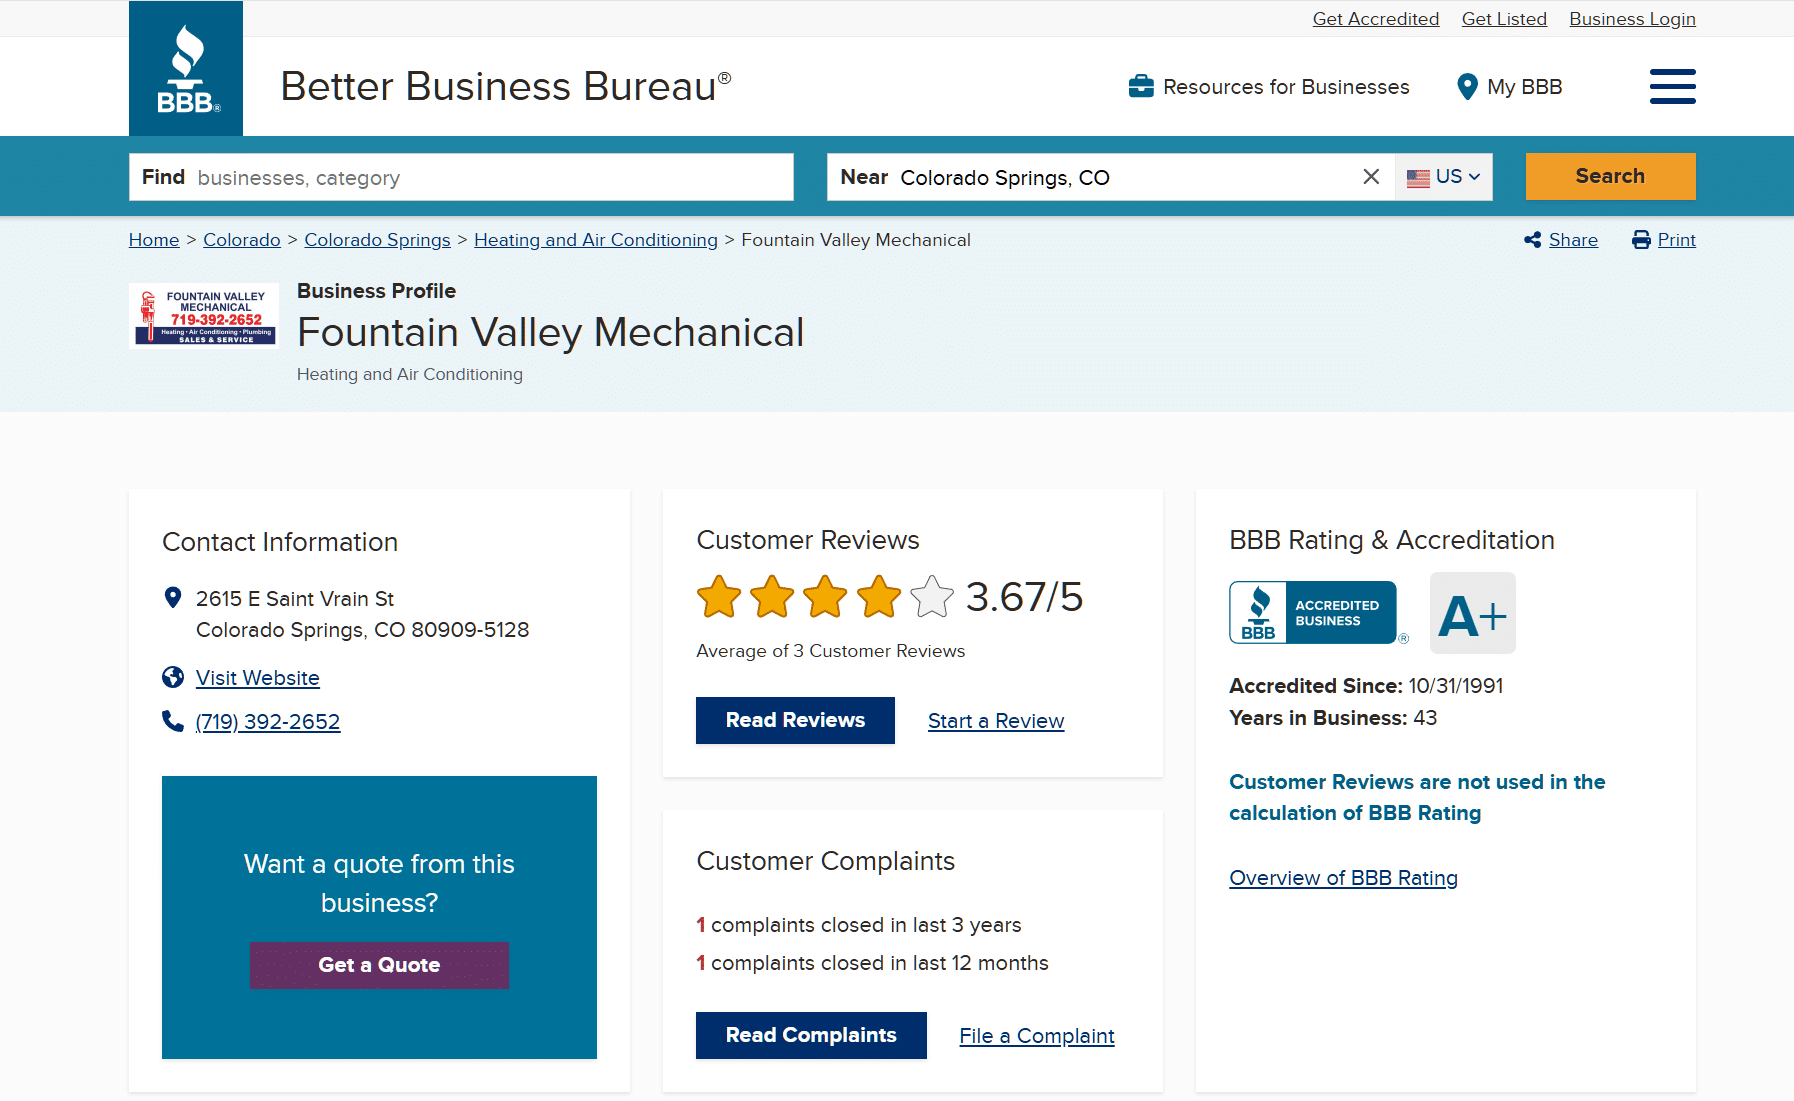Open Business Login in top menu
Screen dimensions: 1794x1101
(1632, 19)
